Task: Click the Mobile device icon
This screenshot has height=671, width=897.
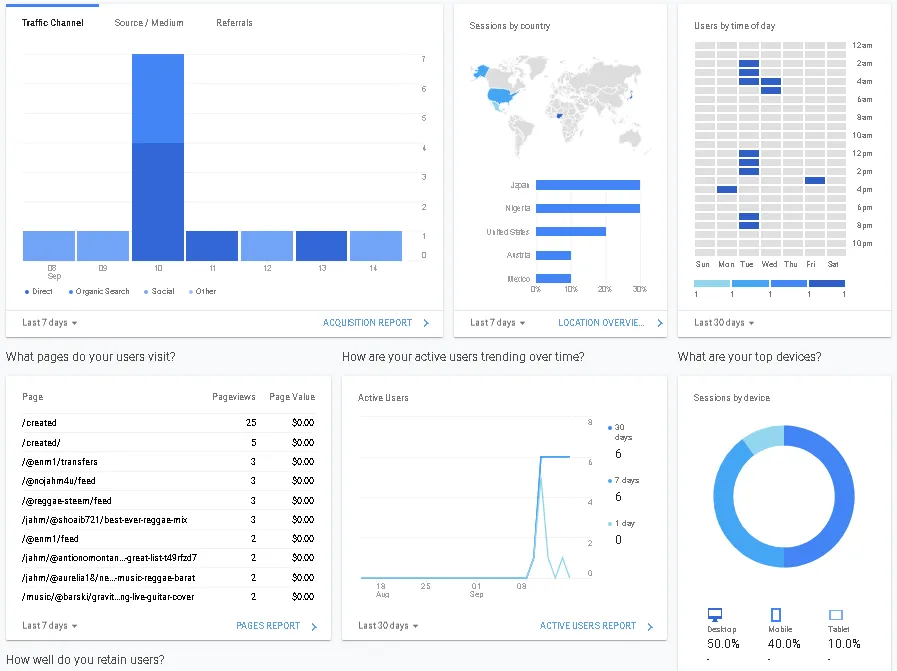Action: tap(775, 616)
